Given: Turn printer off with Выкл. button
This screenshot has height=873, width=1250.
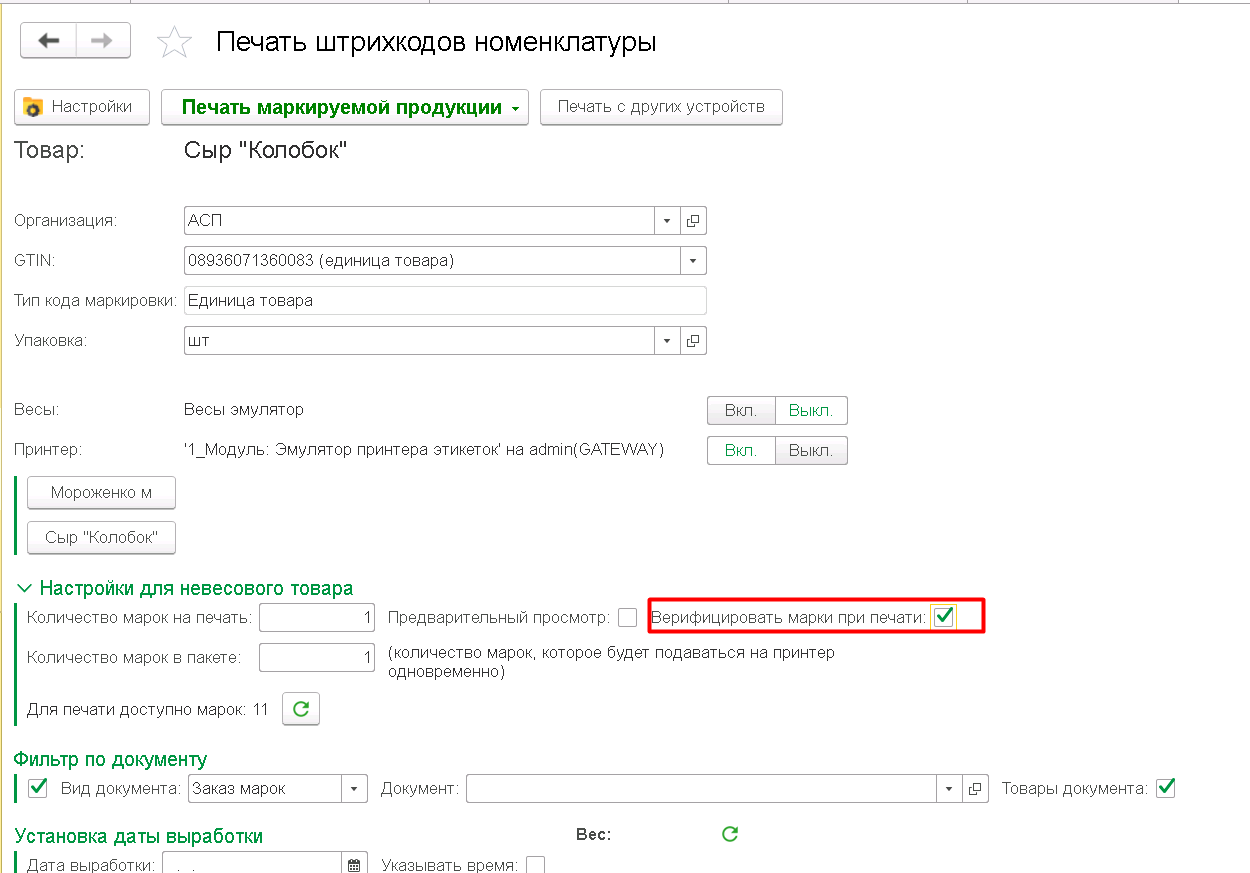Looking at the screenshot, I should 811,450.
